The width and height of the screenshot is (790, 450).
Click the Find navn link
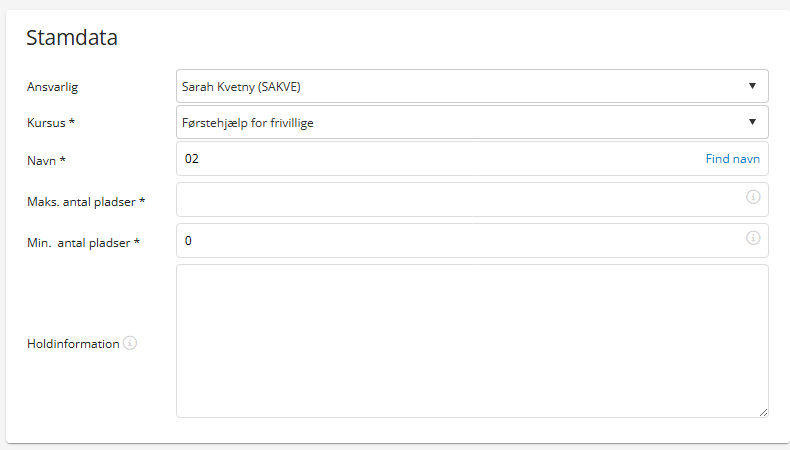click(732, 159)
